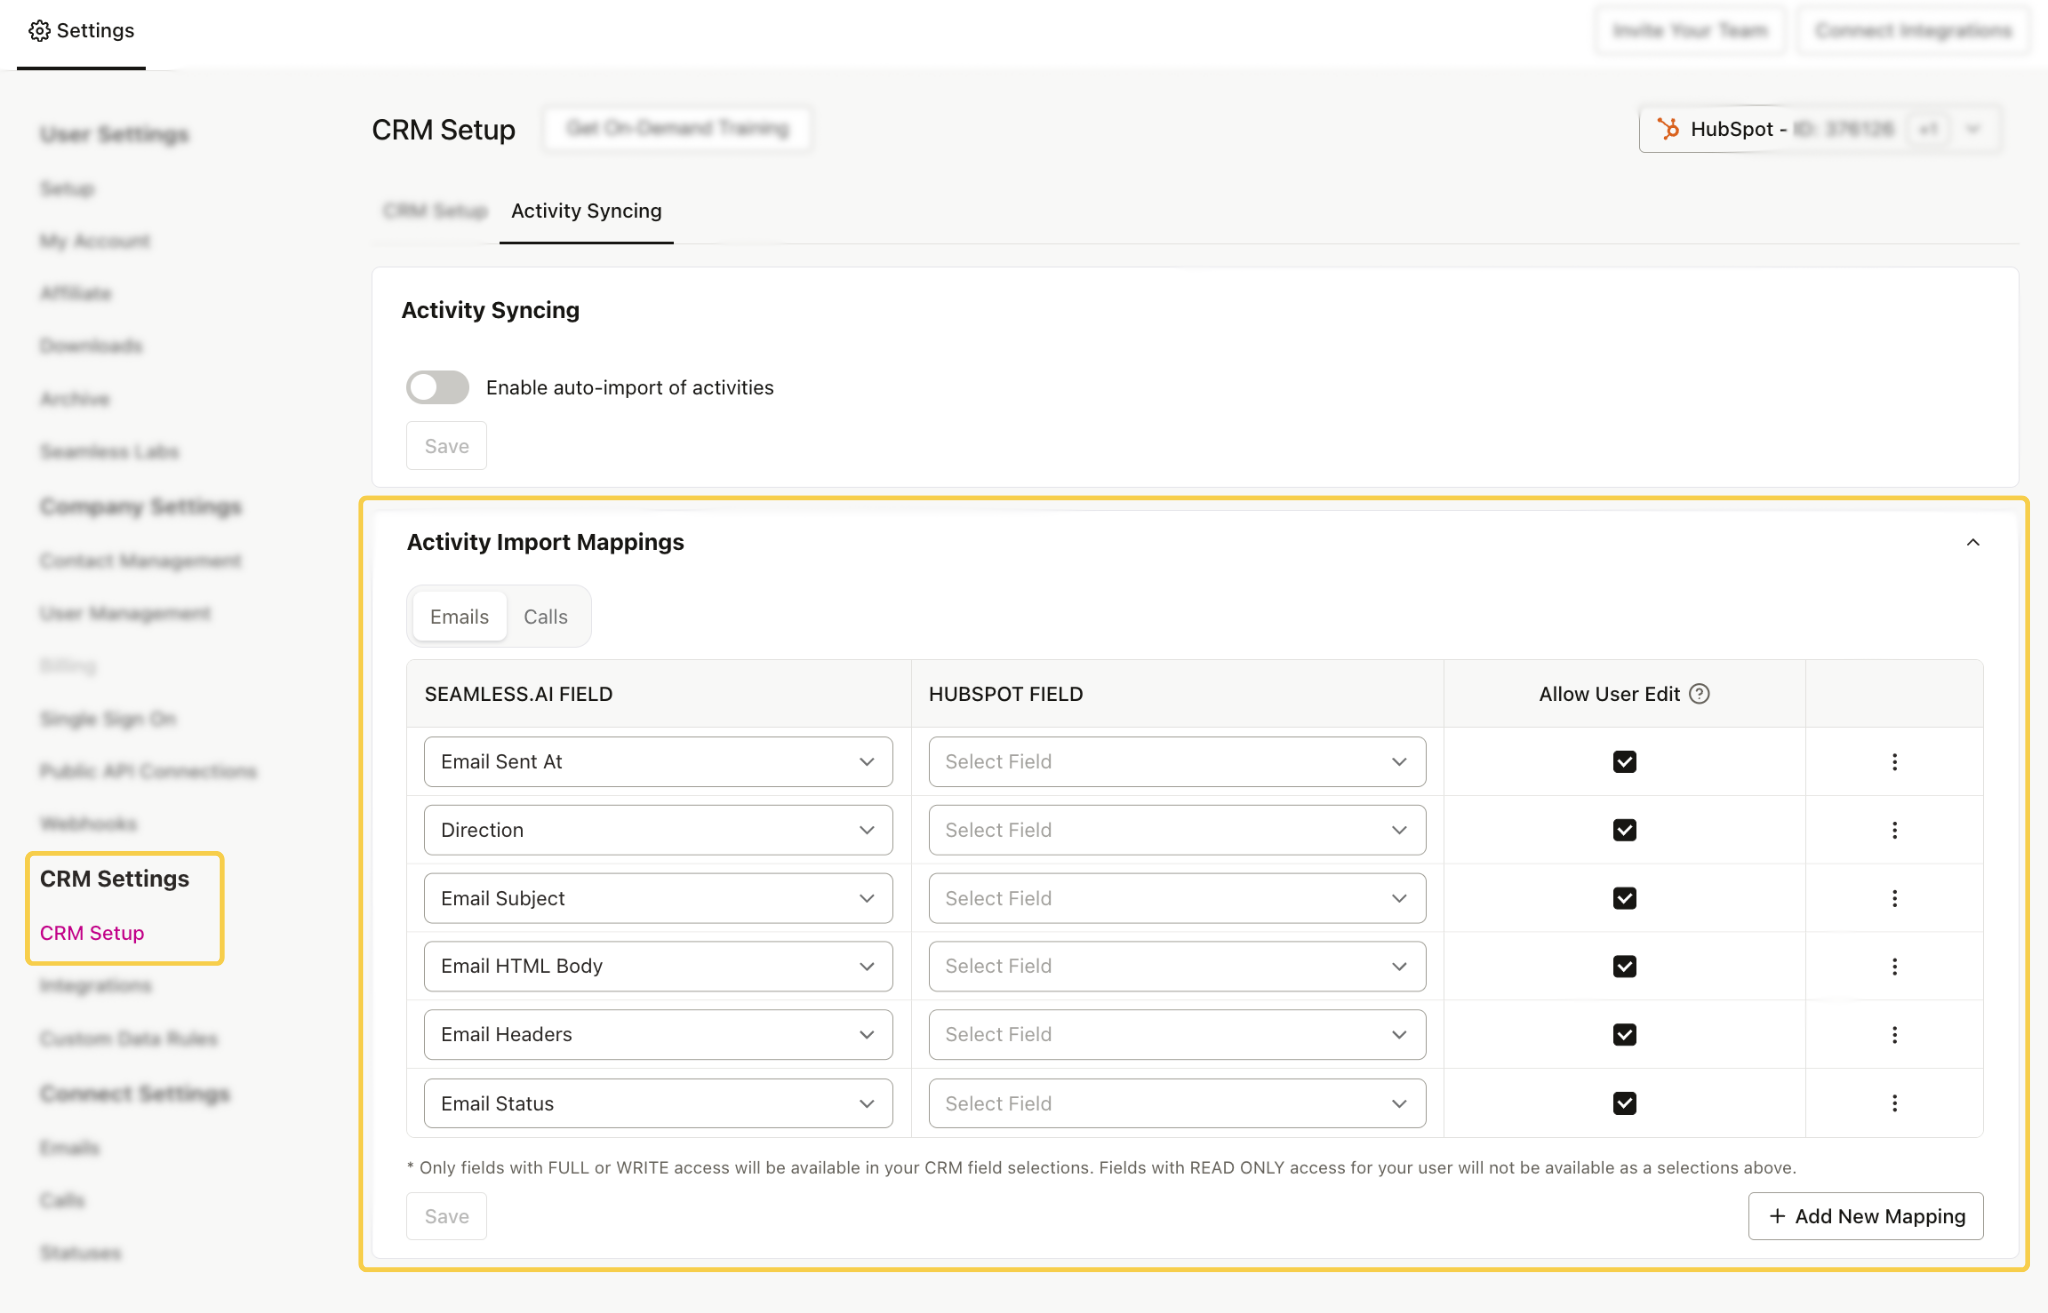Click the HubSpot logo icon

click(x=1668, y=129)
